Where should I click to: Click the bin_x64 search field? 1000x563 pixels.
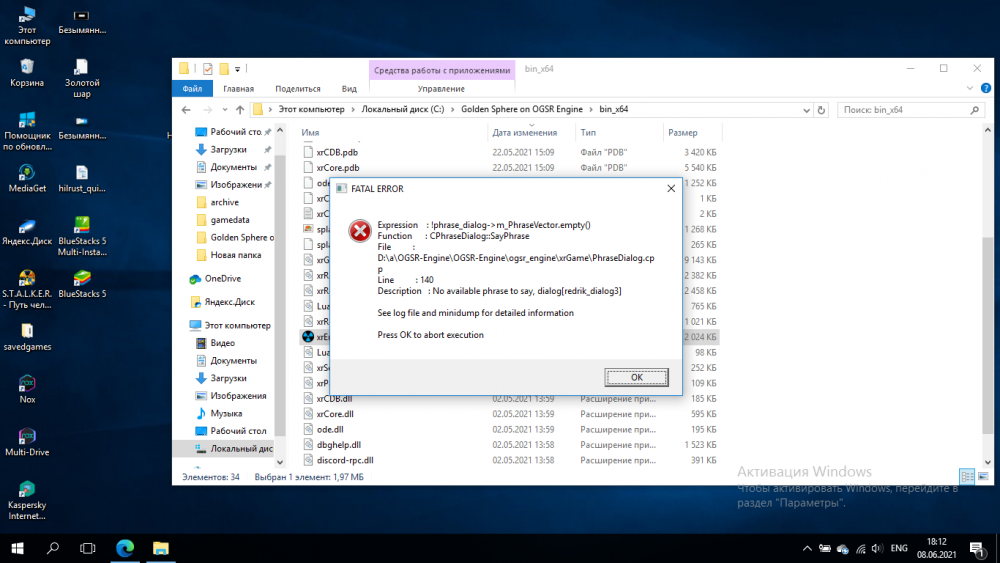905,109
